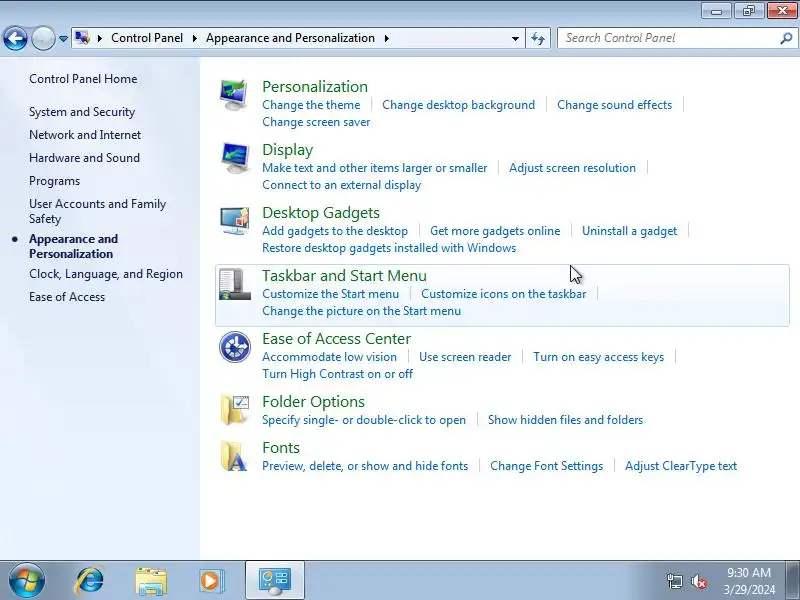This screenshot has height=600, width=800.
Task: Expand the arrow after Control Panel breadcrumb
Action: point(194,38)
